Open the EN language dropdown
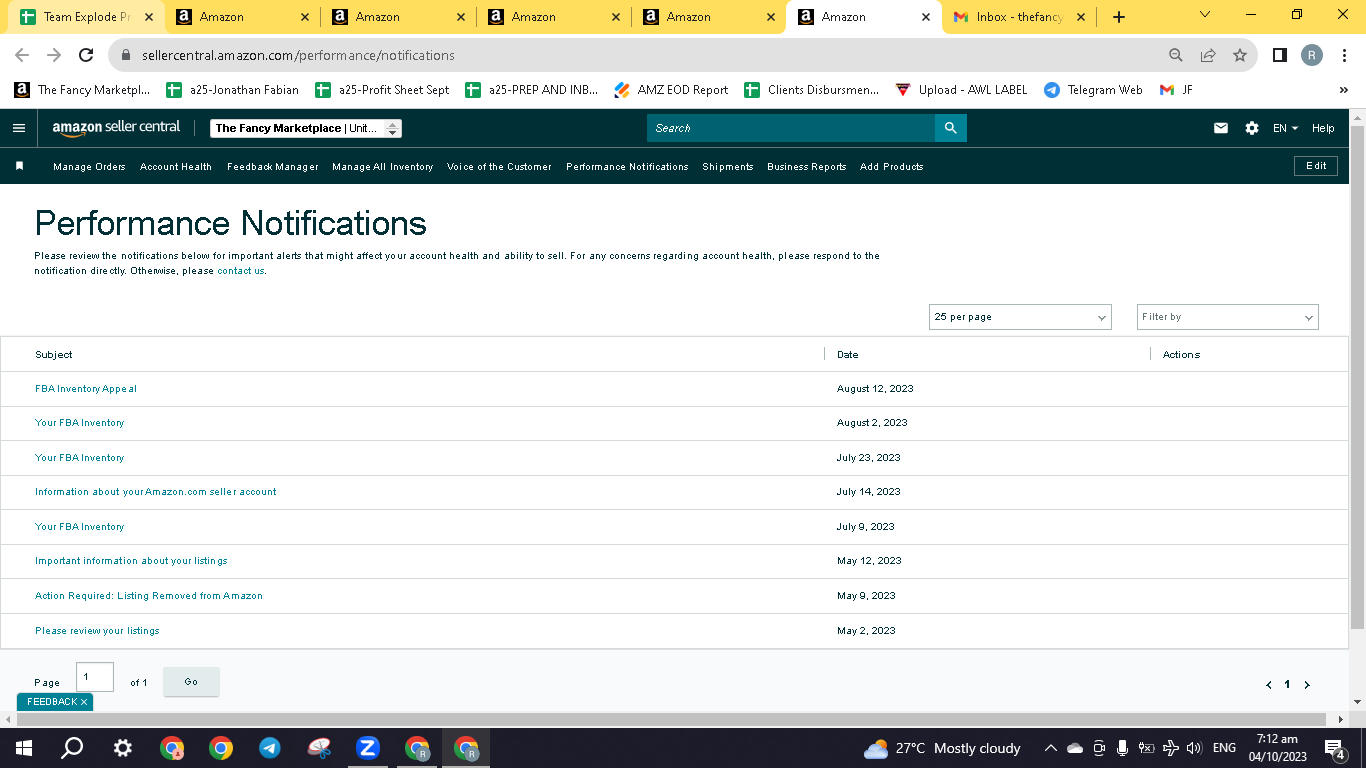This screenshot has width=1366, height=768. pos(1285,128)
